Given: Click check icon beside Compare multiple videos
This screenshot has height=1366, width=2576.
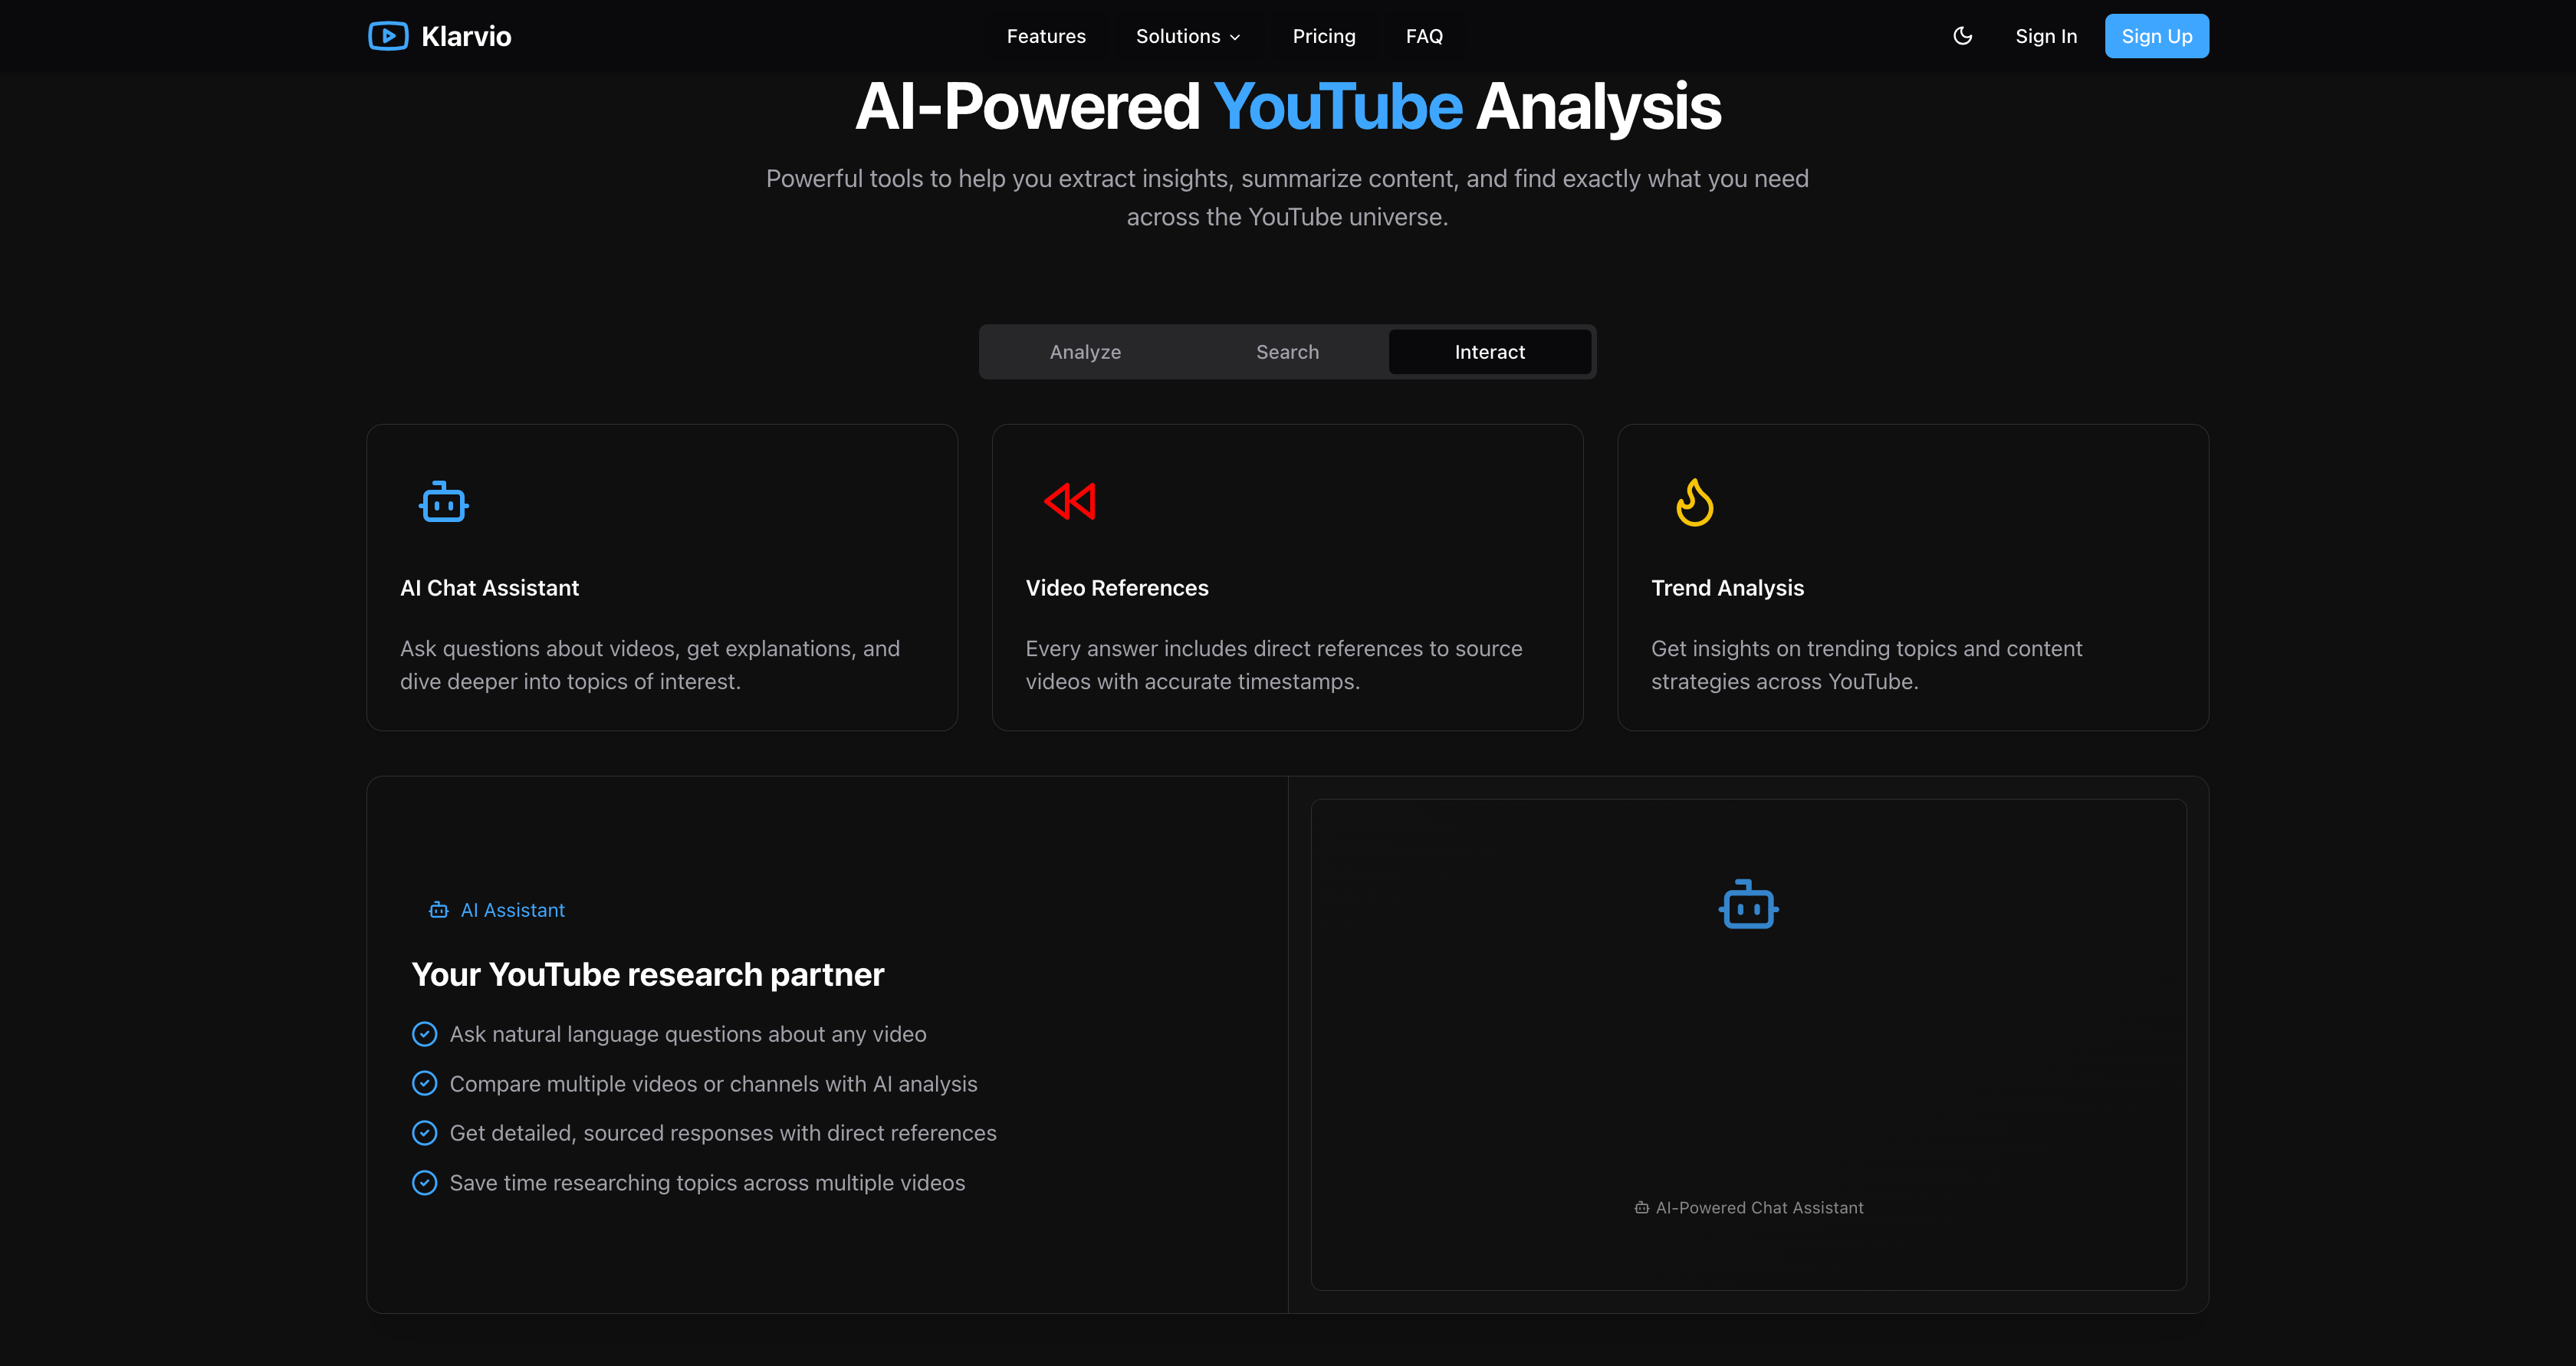Looking at the screenshot, I should point(424,1084).
